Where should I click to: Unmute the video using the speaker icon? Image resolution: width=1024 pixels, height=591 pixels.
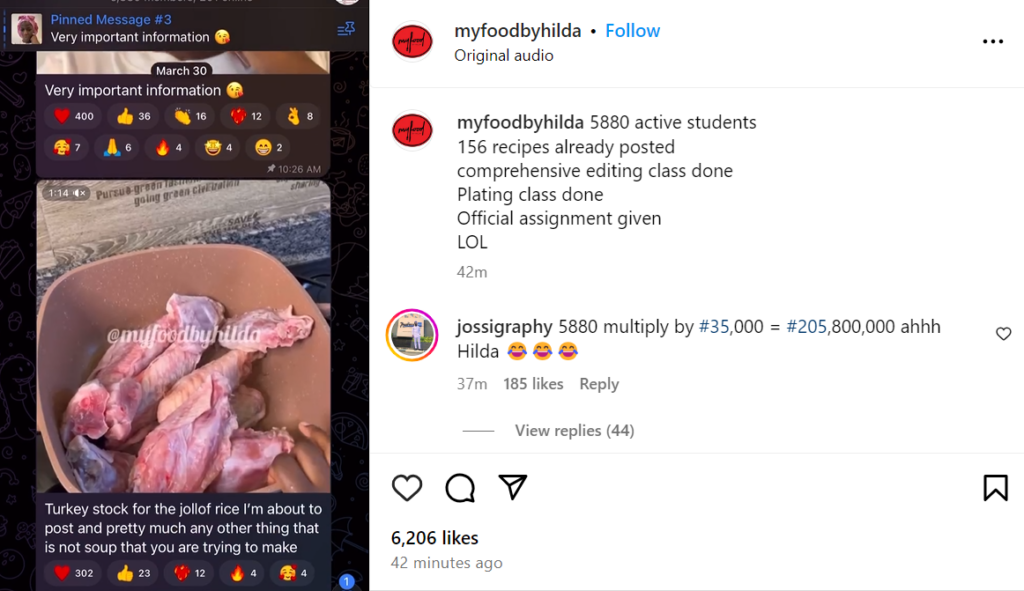click(x=81, y=193)
